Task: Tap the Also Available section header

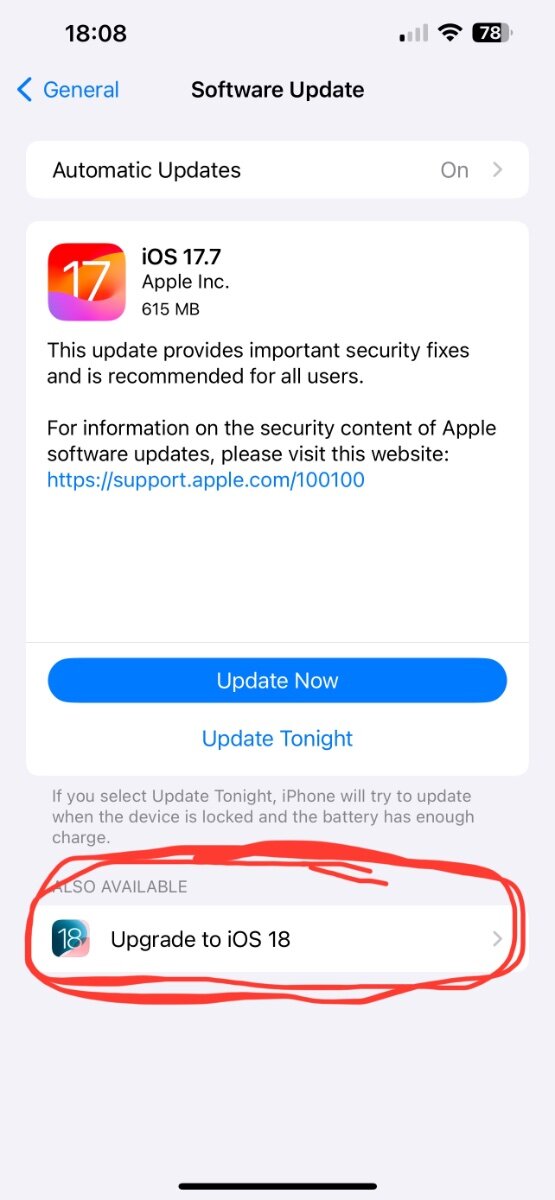Action: click(119, 887)
